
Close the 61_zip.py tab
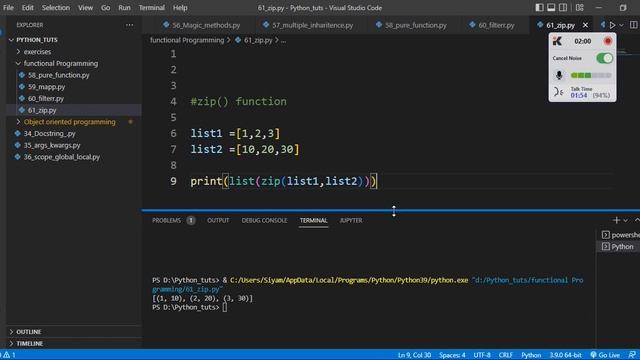(x=585, y=25)
